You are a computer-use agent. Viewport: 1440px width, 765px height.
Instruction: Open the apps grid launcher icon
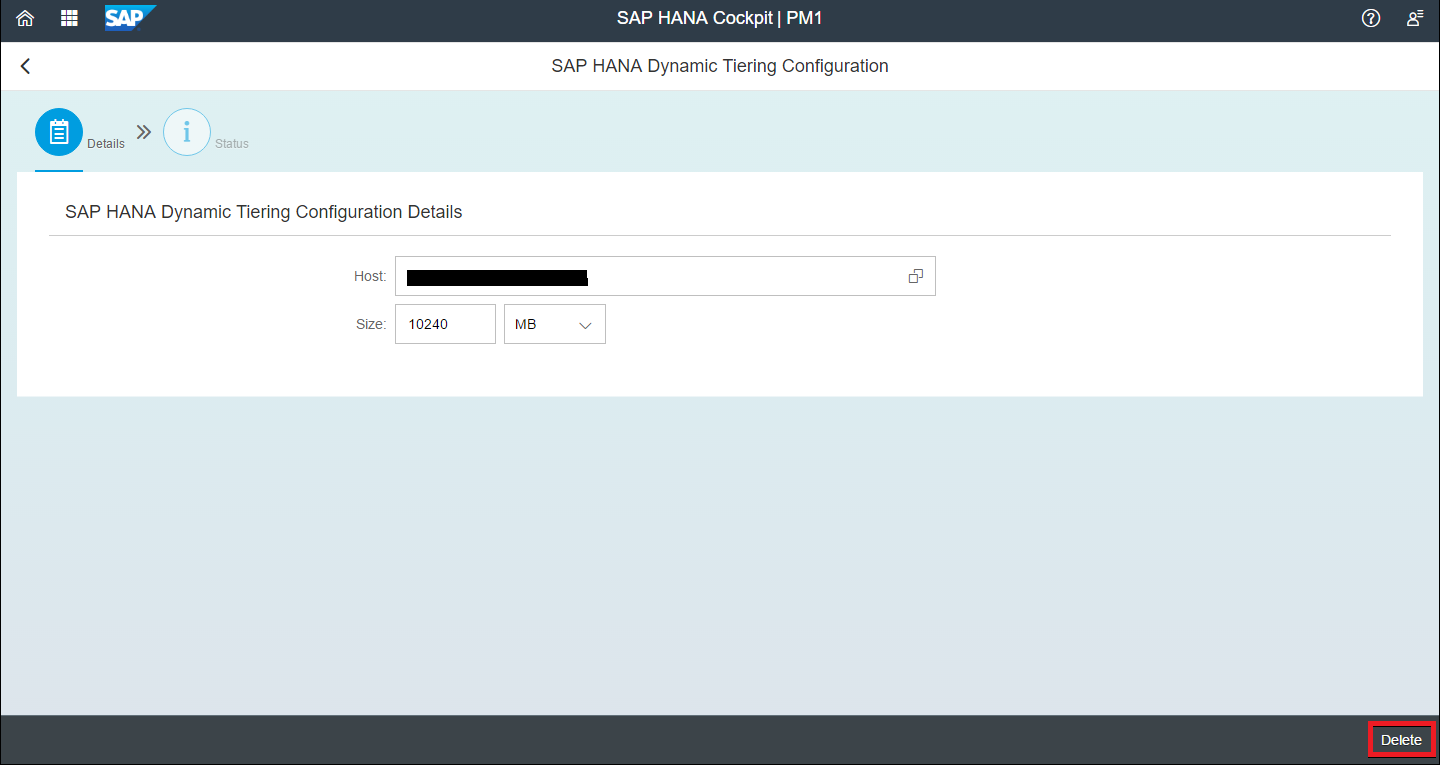(x=69, y=18)
